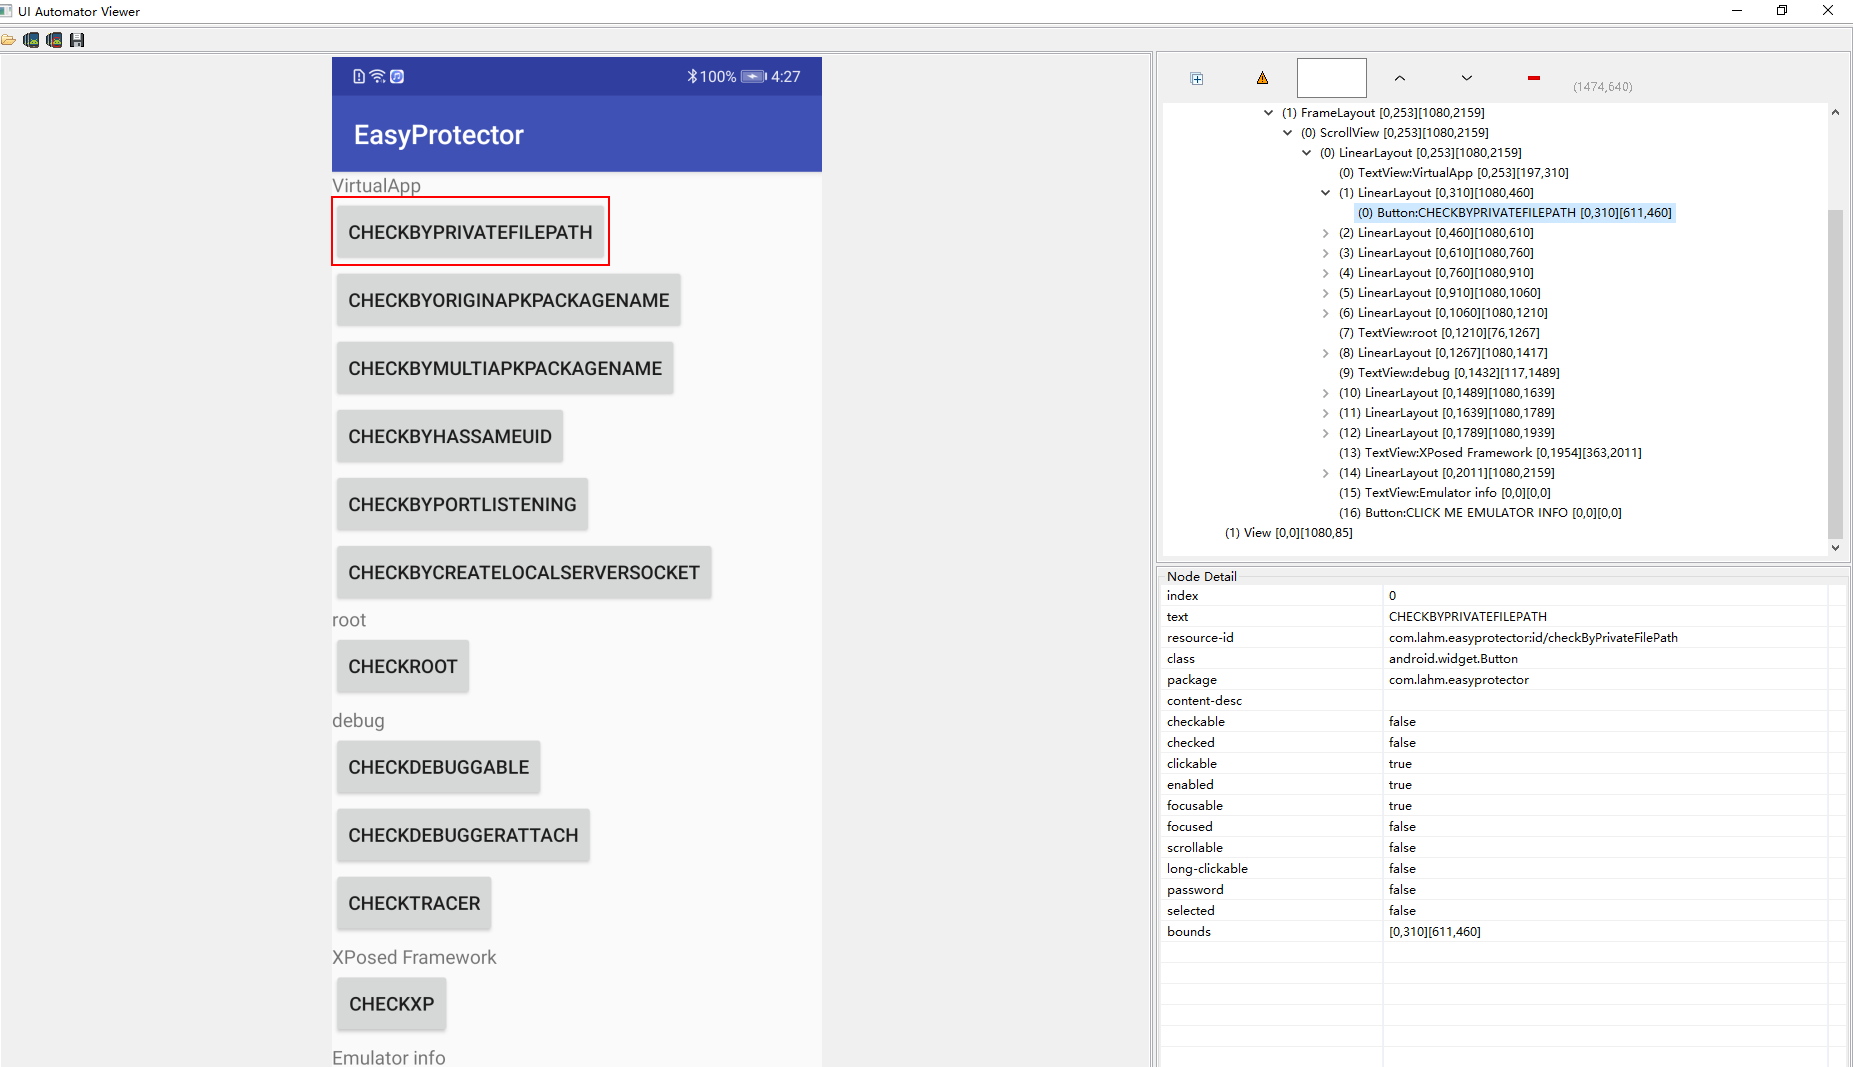Image resolution: width=1853 pixels, height=1067 pixels.
Task: Click the 4:27 clock in the phone status bar
Action: coord(785,76)
